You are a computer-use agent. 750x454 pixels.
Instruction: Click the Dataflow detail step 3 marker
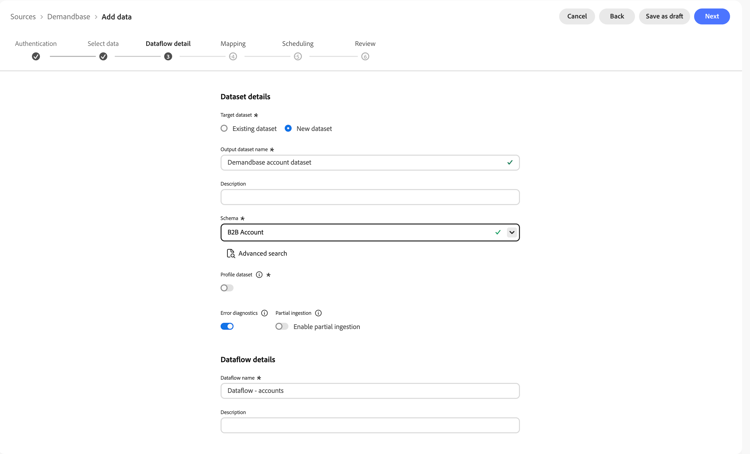168,56
